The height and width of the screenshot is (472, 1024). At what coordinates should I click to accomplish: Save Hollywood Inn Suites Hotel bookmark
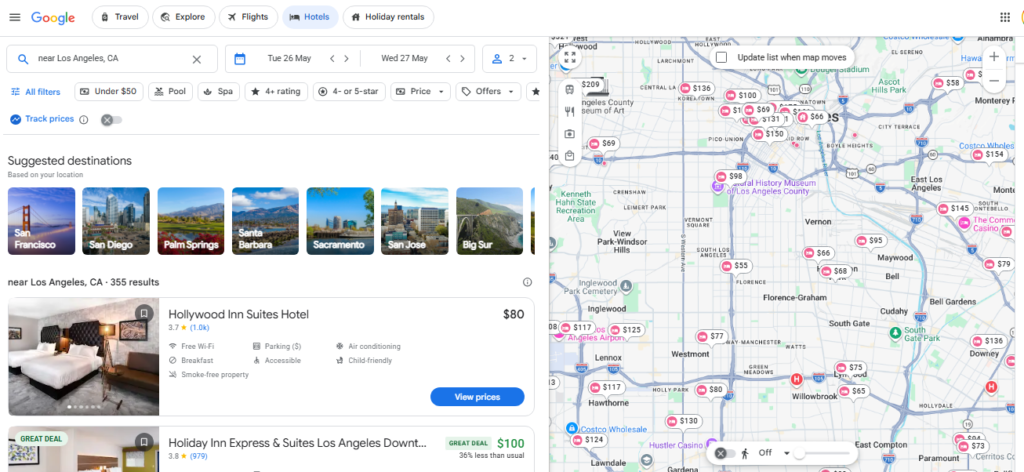point(144,313)
